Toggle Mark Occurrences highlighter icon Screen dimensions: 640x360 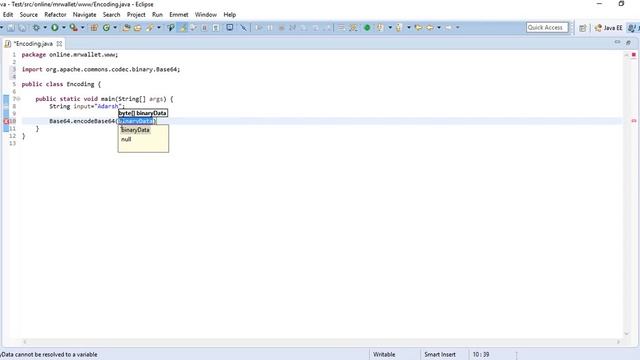[x=183, y=28]
